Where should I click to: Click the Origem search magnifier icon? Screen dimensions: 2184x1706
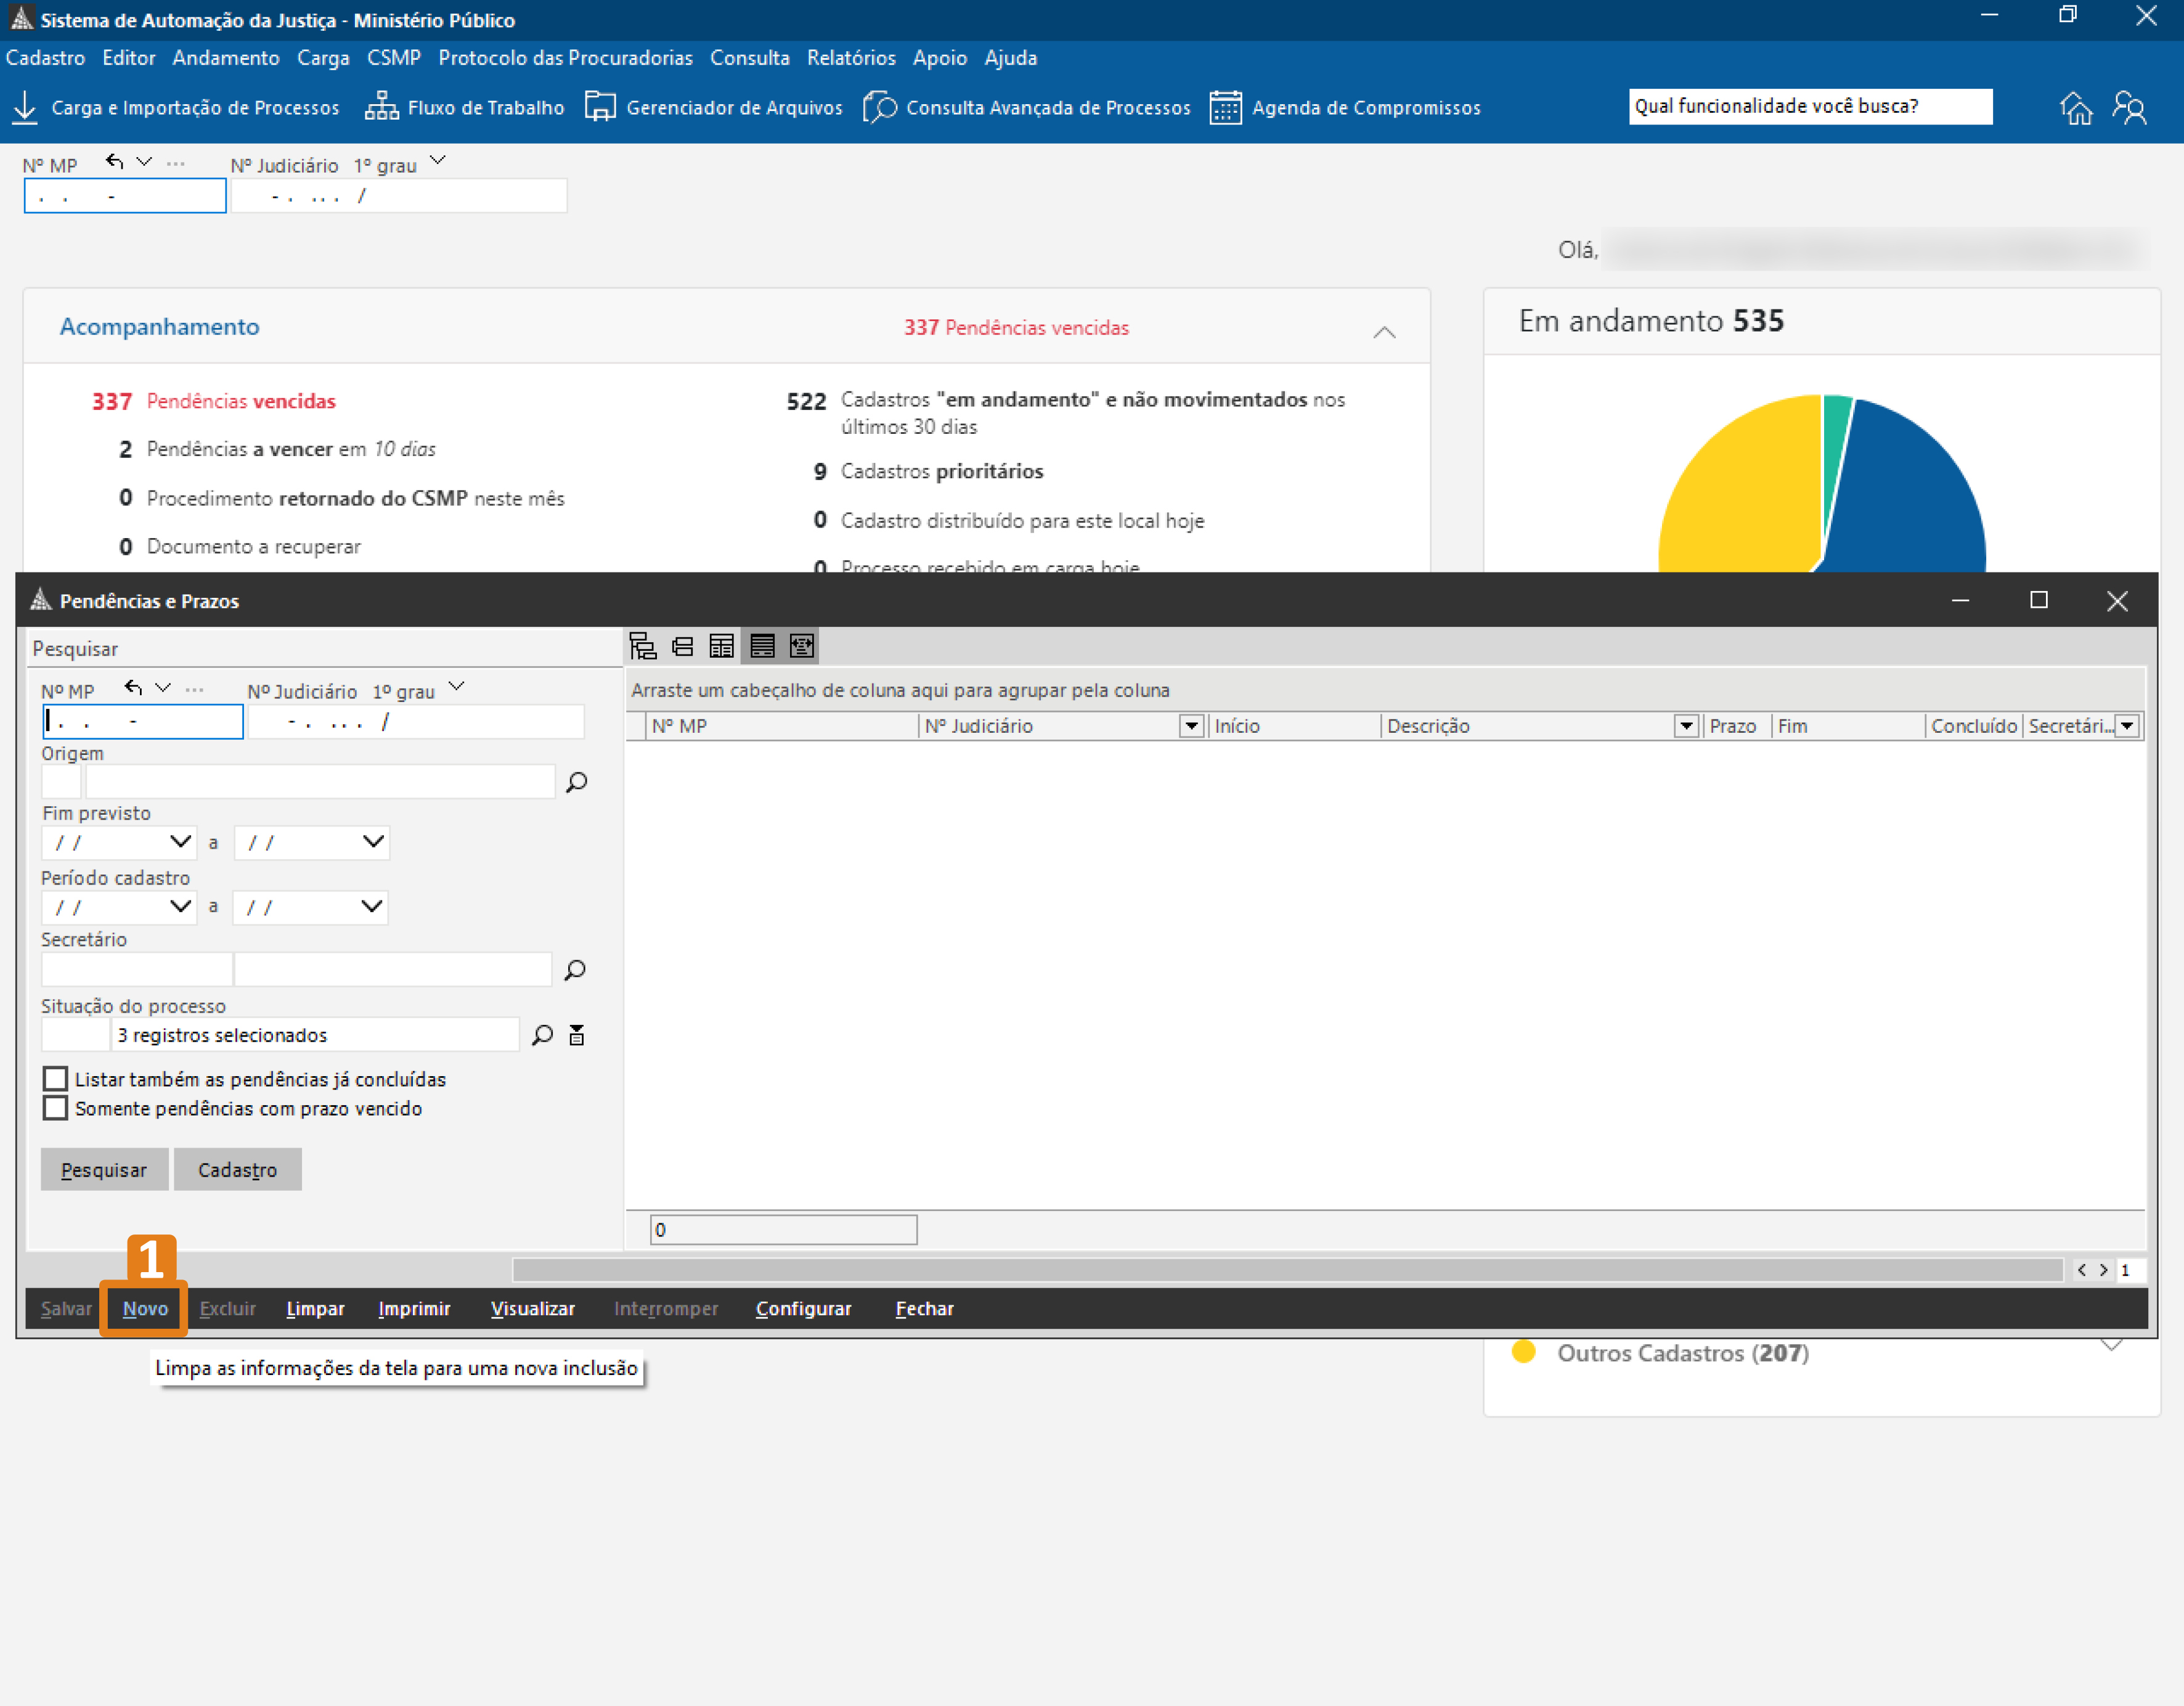point(577,782)
